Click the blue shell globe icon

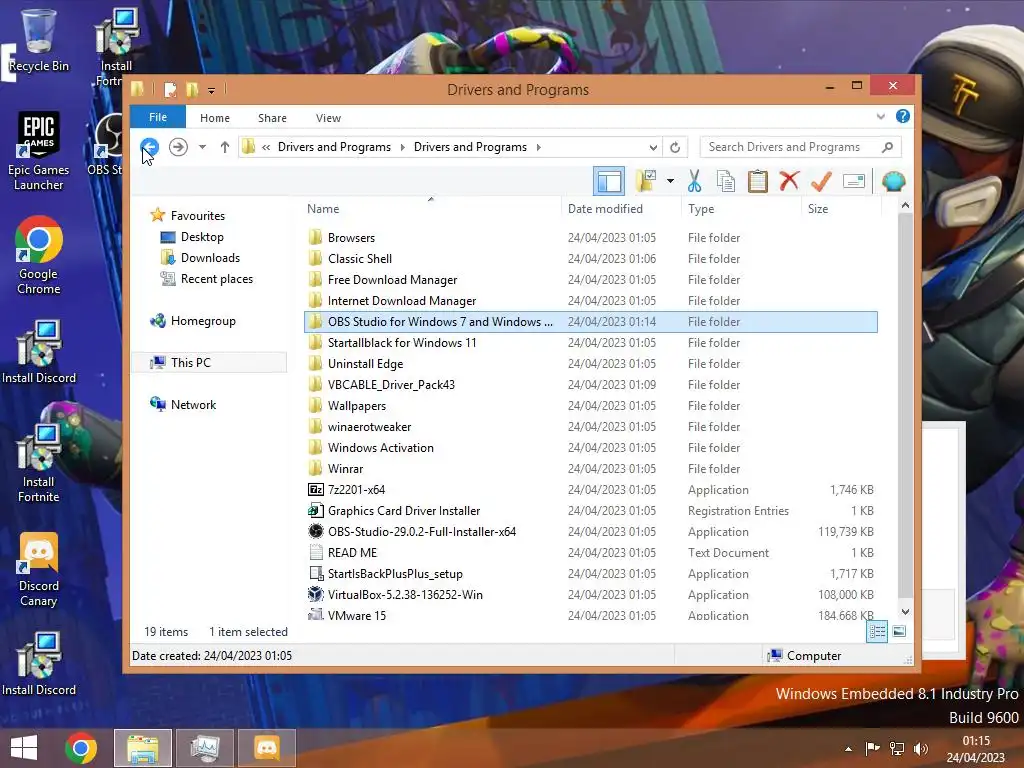tap(893, 181)
